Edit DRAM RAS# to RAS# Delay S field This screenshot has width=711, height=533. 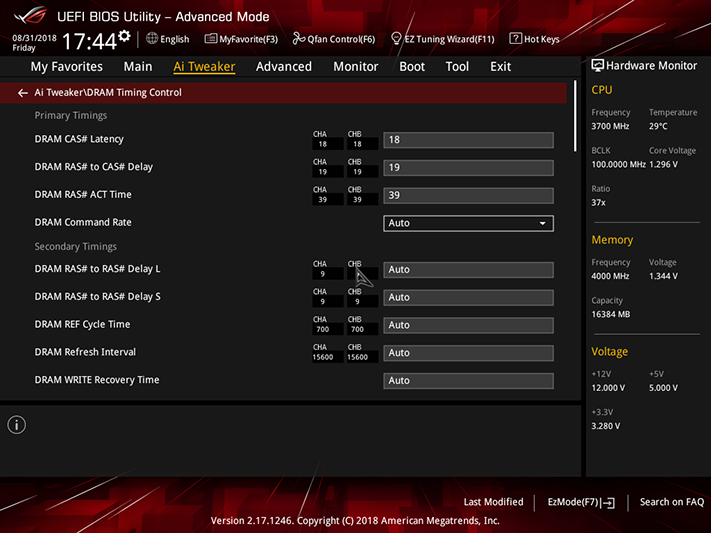(x=468, y=298)
